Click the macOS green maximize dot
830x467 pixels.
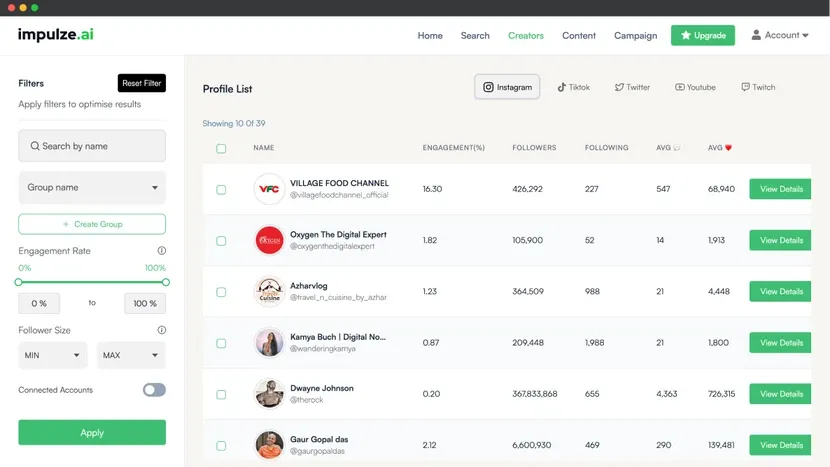(x=34, y=7)
